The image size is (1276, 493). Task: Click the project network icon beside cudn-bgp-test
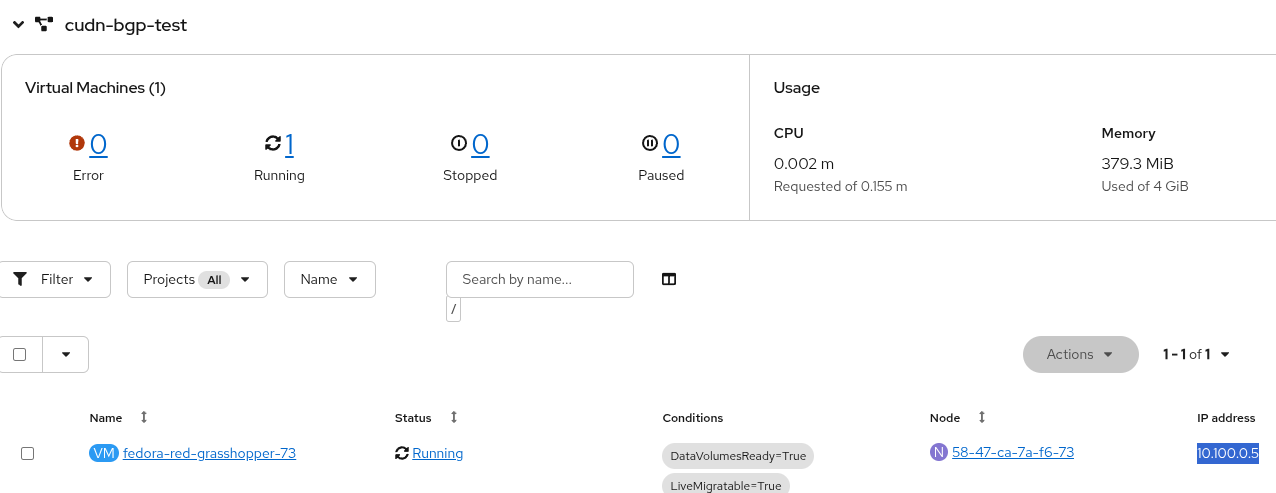[44, 24]
